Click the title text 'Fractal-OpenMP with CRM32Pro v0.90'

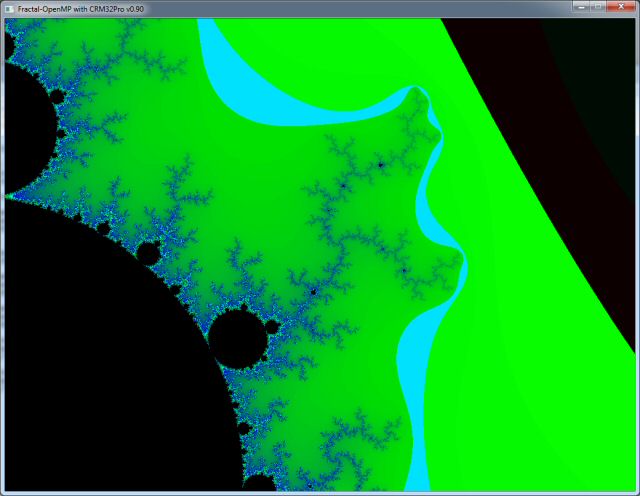pos(81,9)
